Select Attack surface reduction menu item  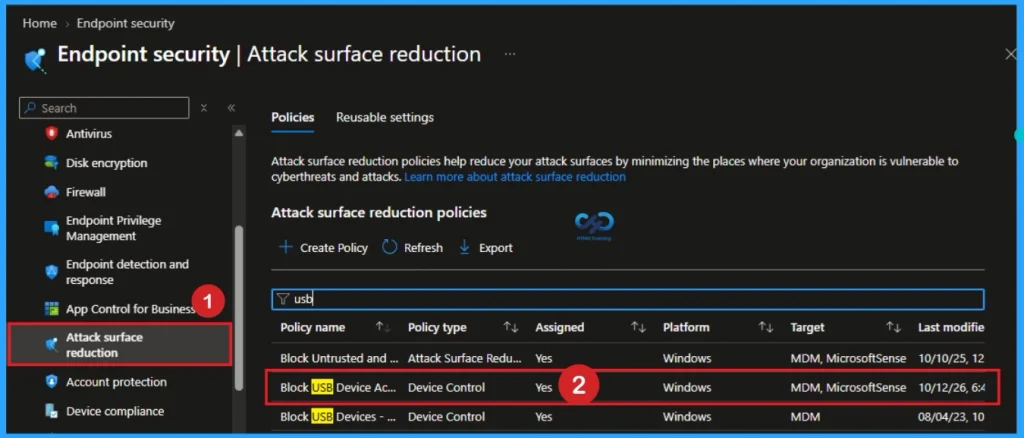120,345
